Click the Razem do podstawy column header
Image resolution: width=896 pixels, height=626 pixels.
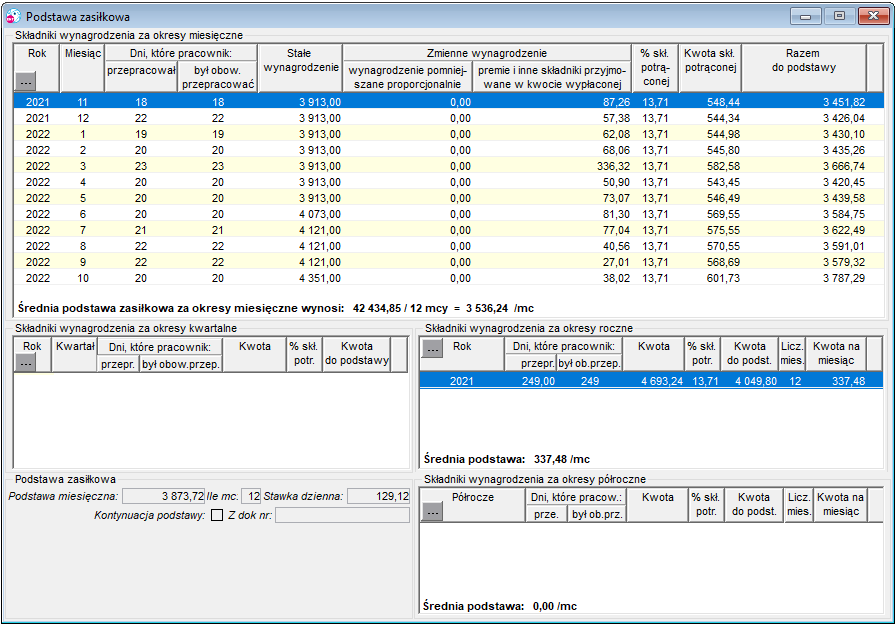point(803,68)
